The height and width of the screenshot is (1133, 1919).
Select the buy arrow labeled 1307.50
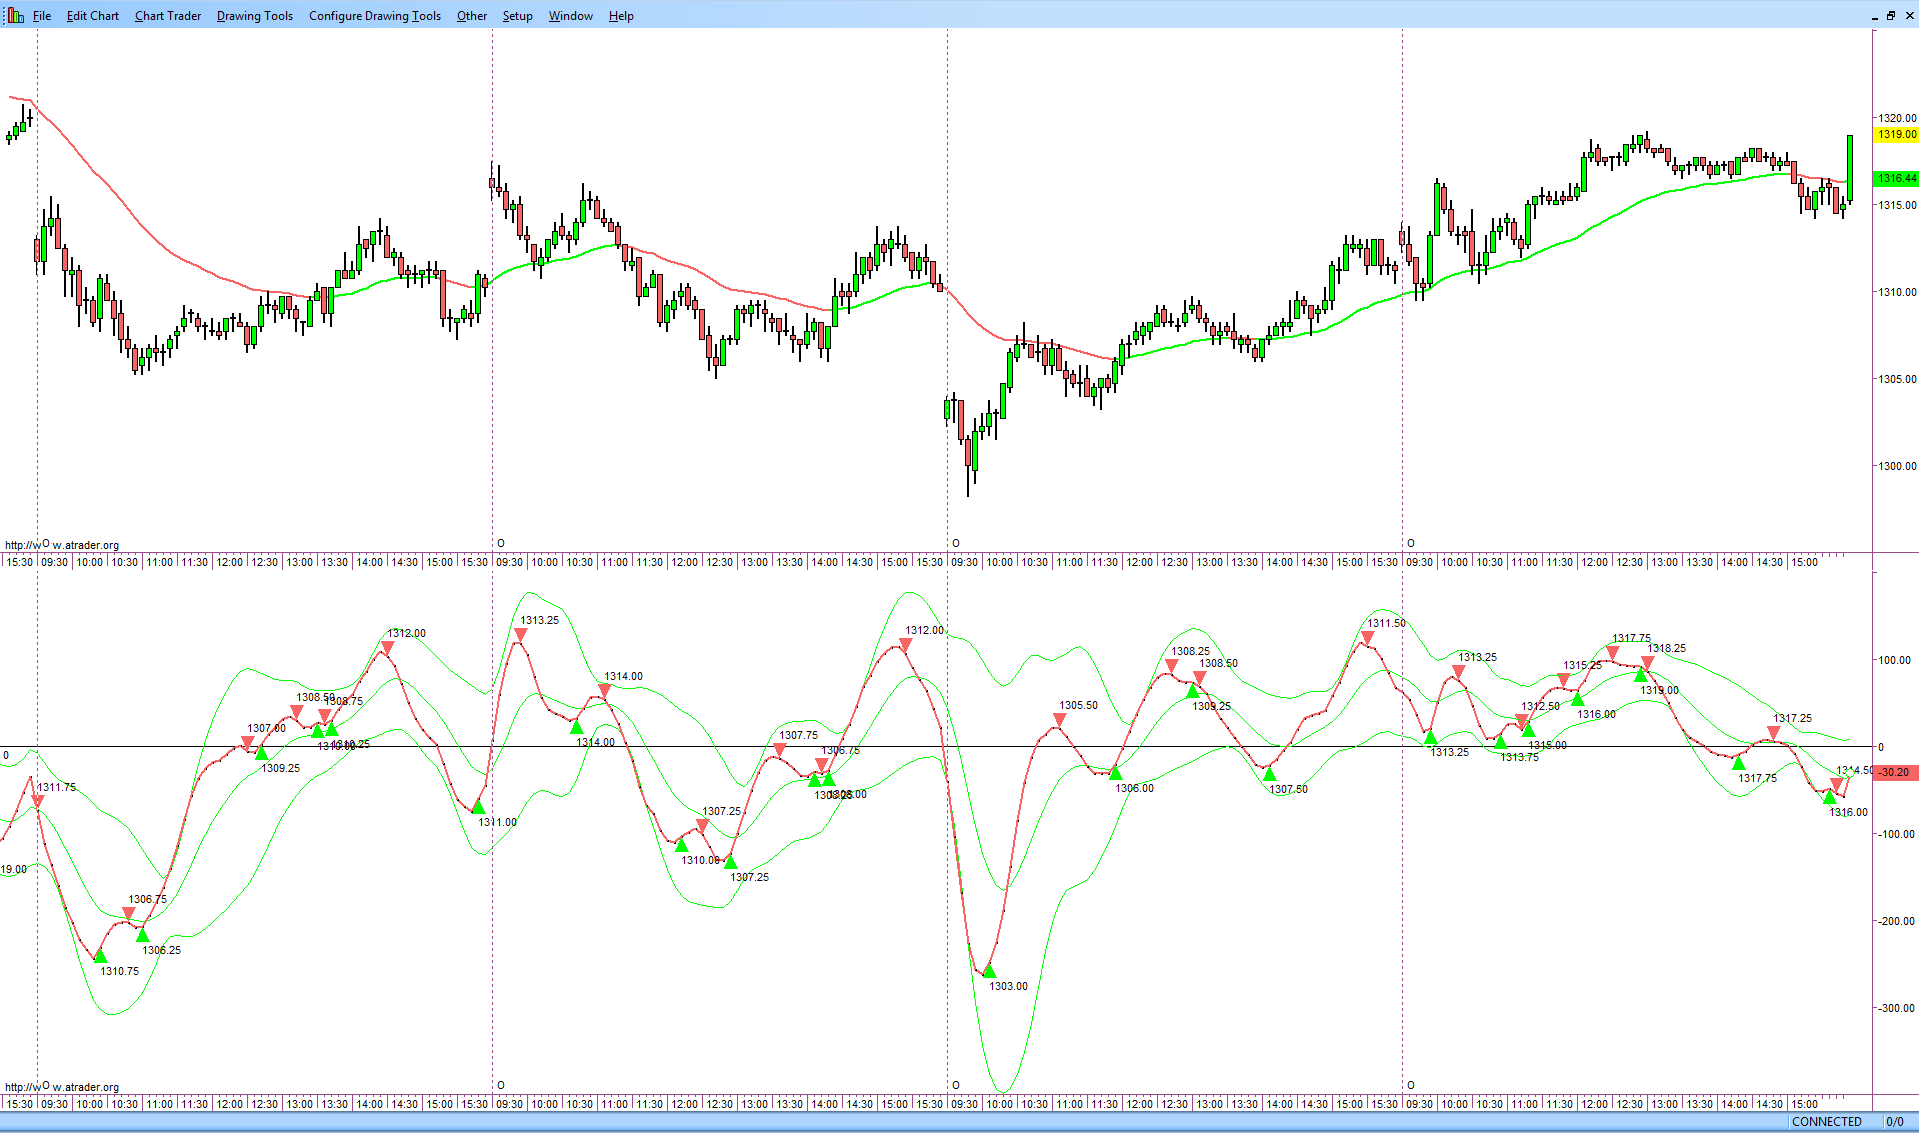coord(1270,774)
